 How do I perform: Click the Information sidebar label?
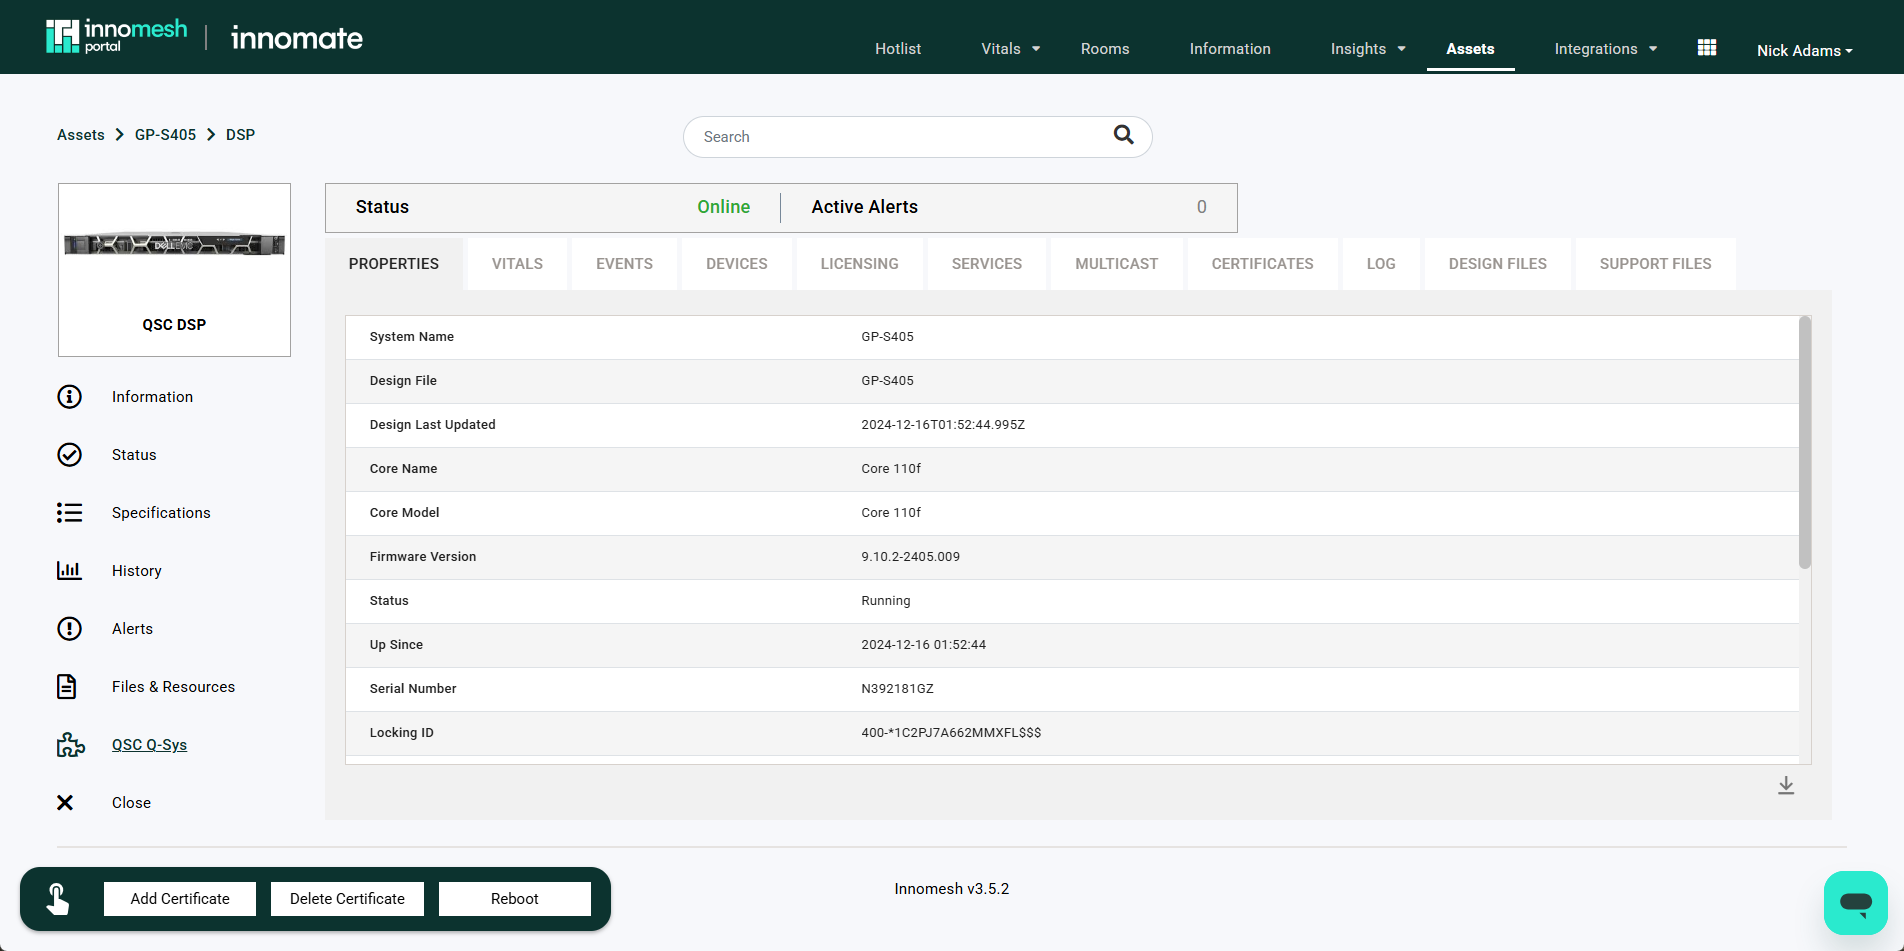pyautogui.click(x=152, y=397)
